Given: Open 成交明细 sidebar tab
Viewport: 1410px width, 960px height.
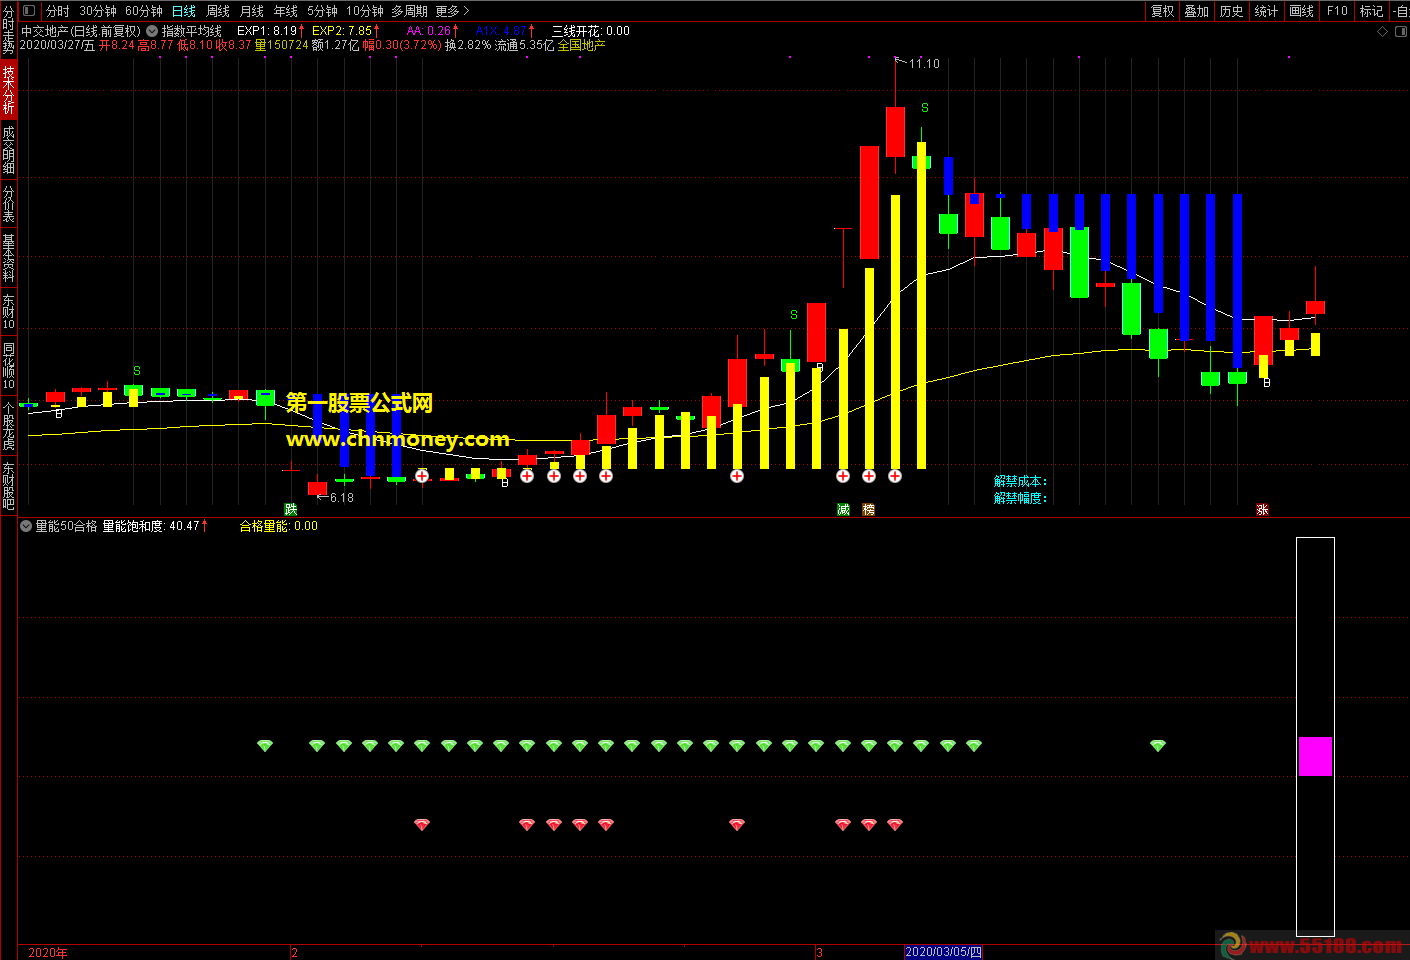Looking at the screenshot, I should [8, 150].
